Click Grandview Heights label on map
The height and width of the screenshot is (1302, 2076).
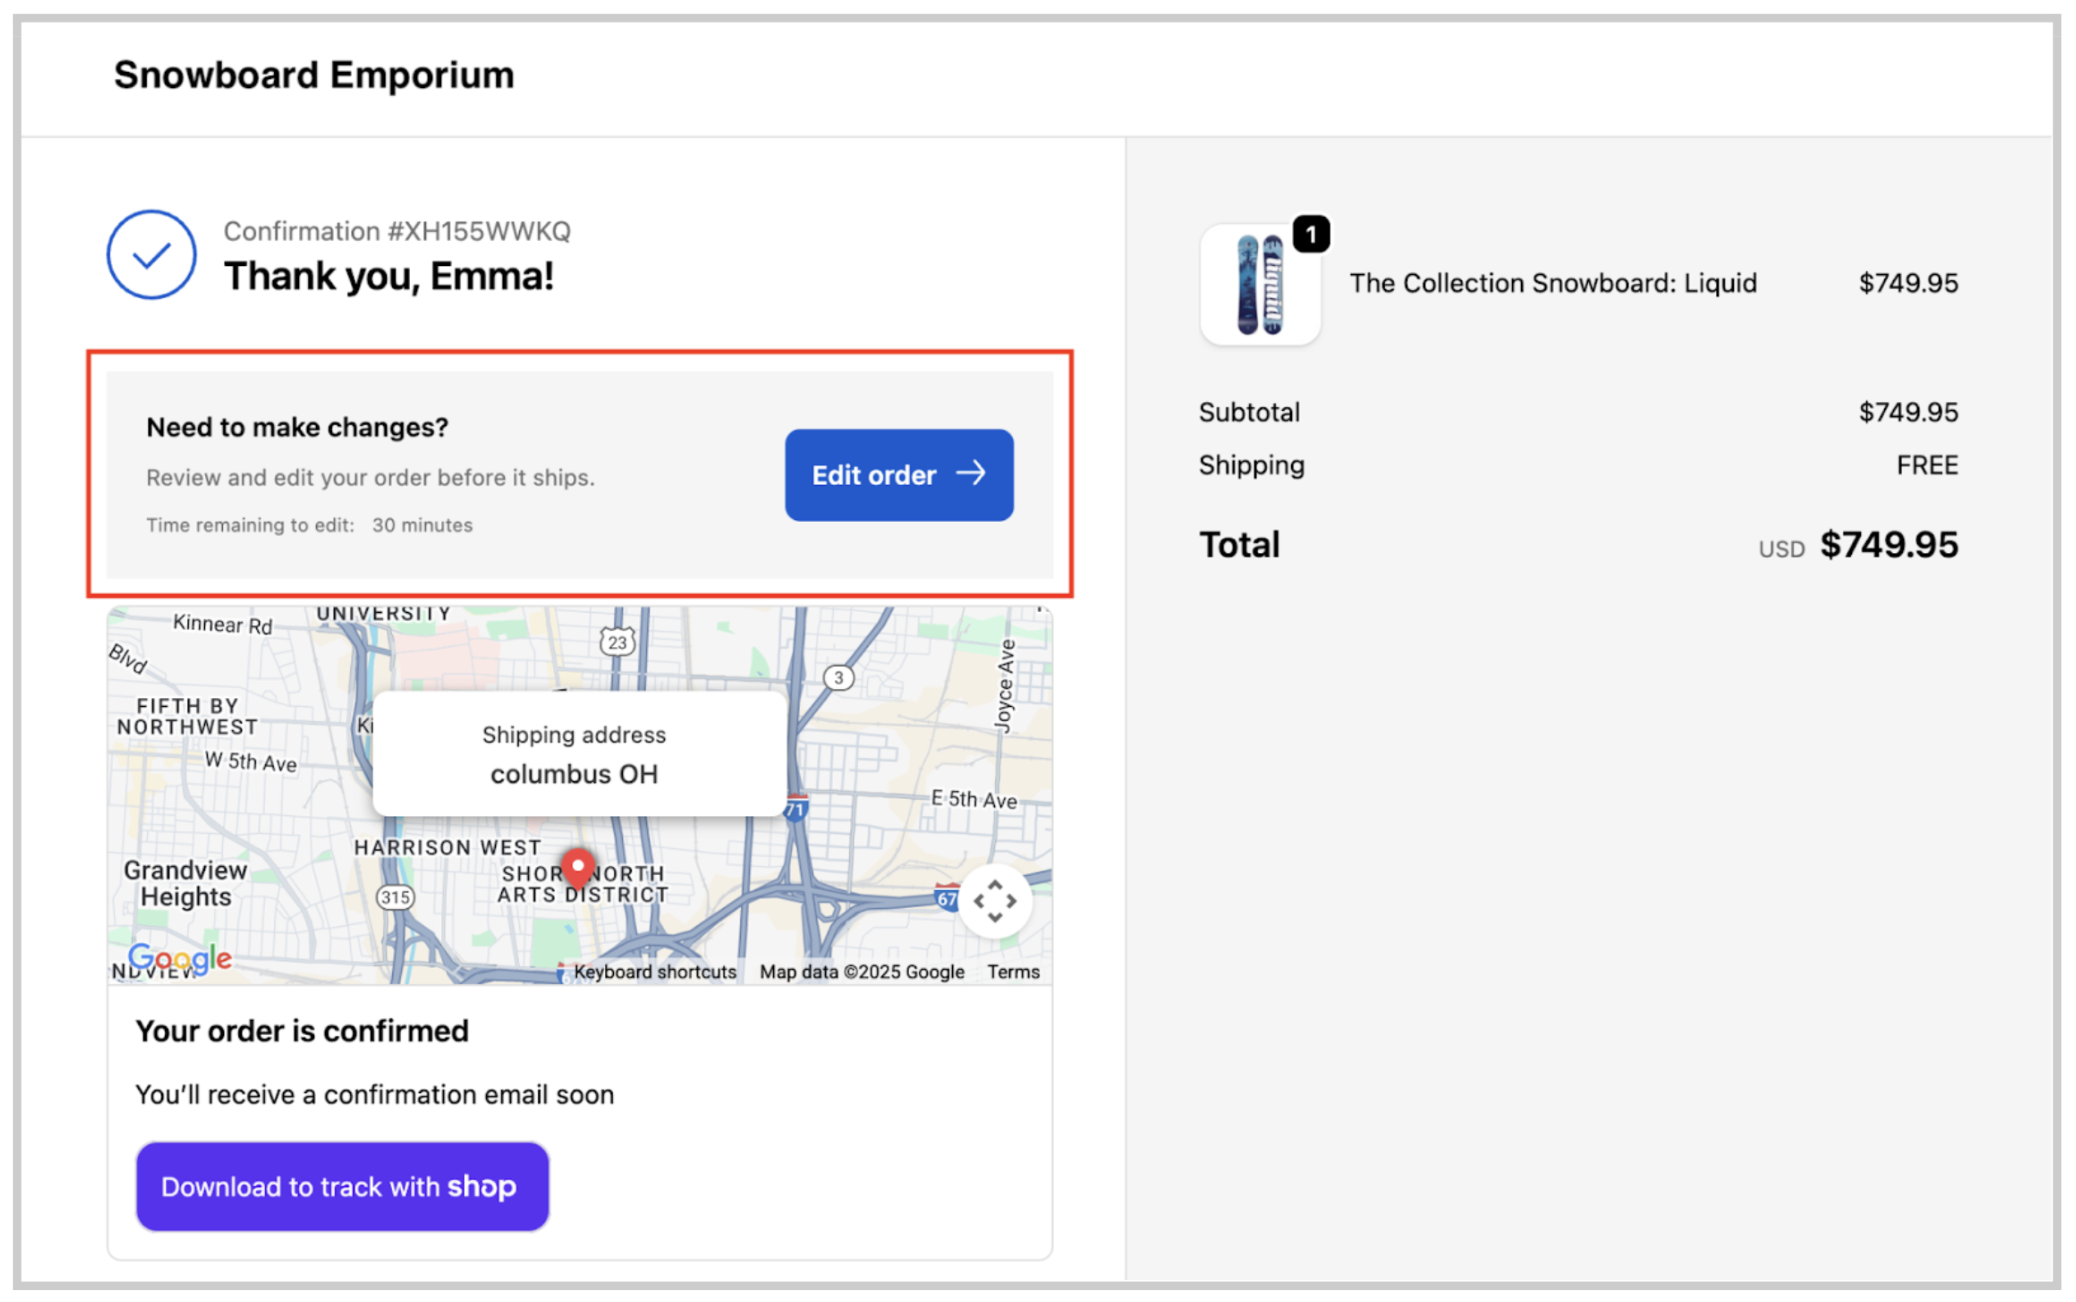[x=185, y=883]
